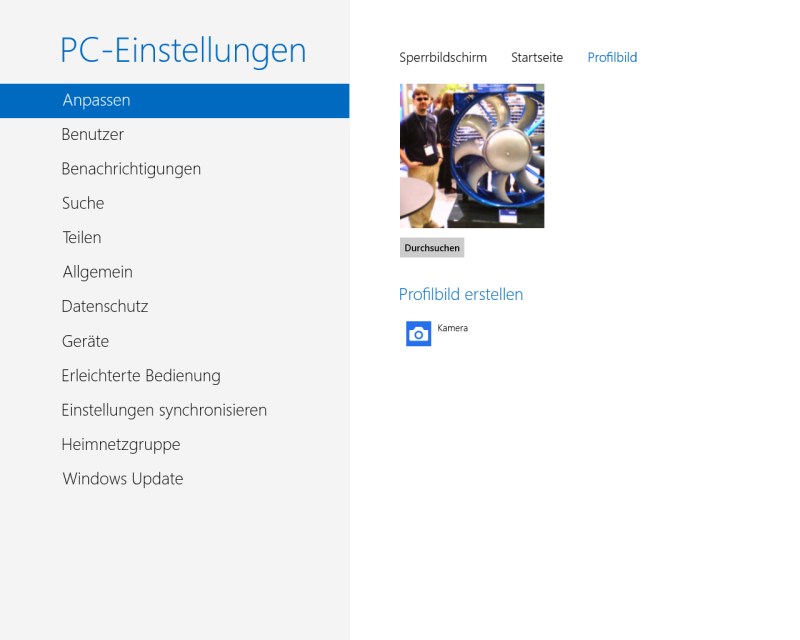The width and height of the screenshot is (800, 640).
Task: Click the PC-Einstellungen title
Action: coord(183,51)
